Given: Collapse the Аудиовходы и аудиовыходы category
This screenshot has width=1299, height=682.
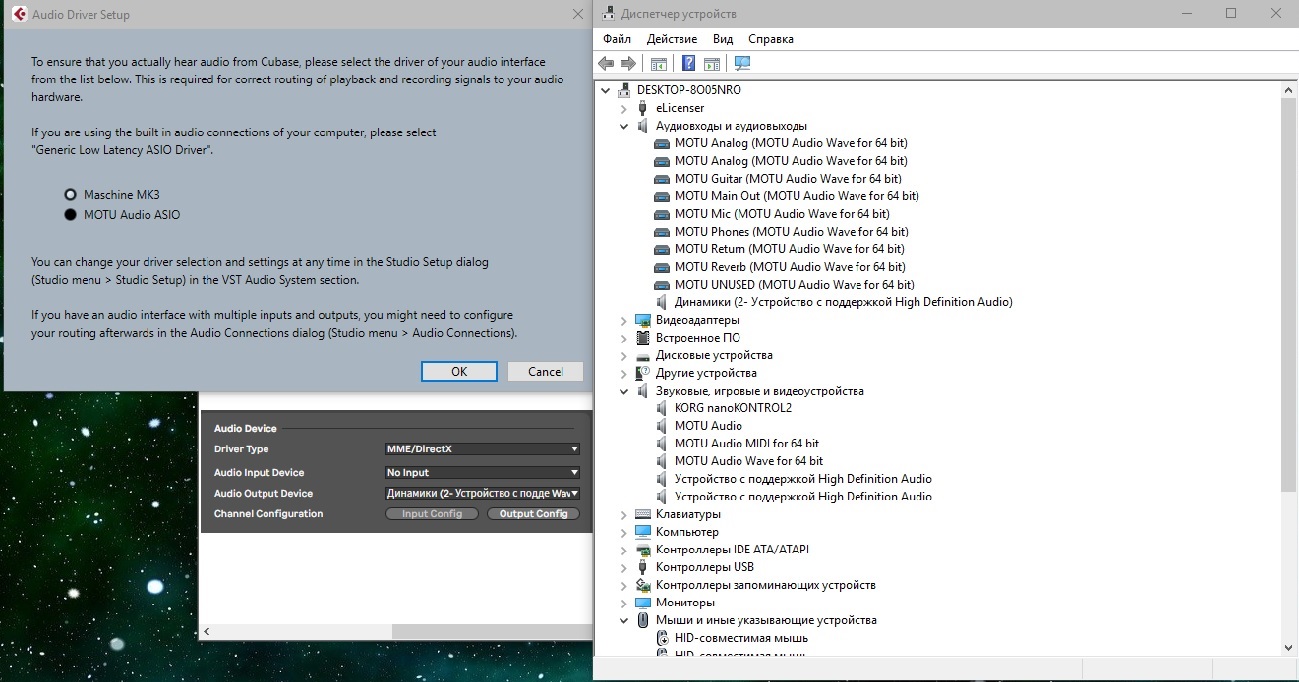Looking at the screenshot, I should coord(624,126).
